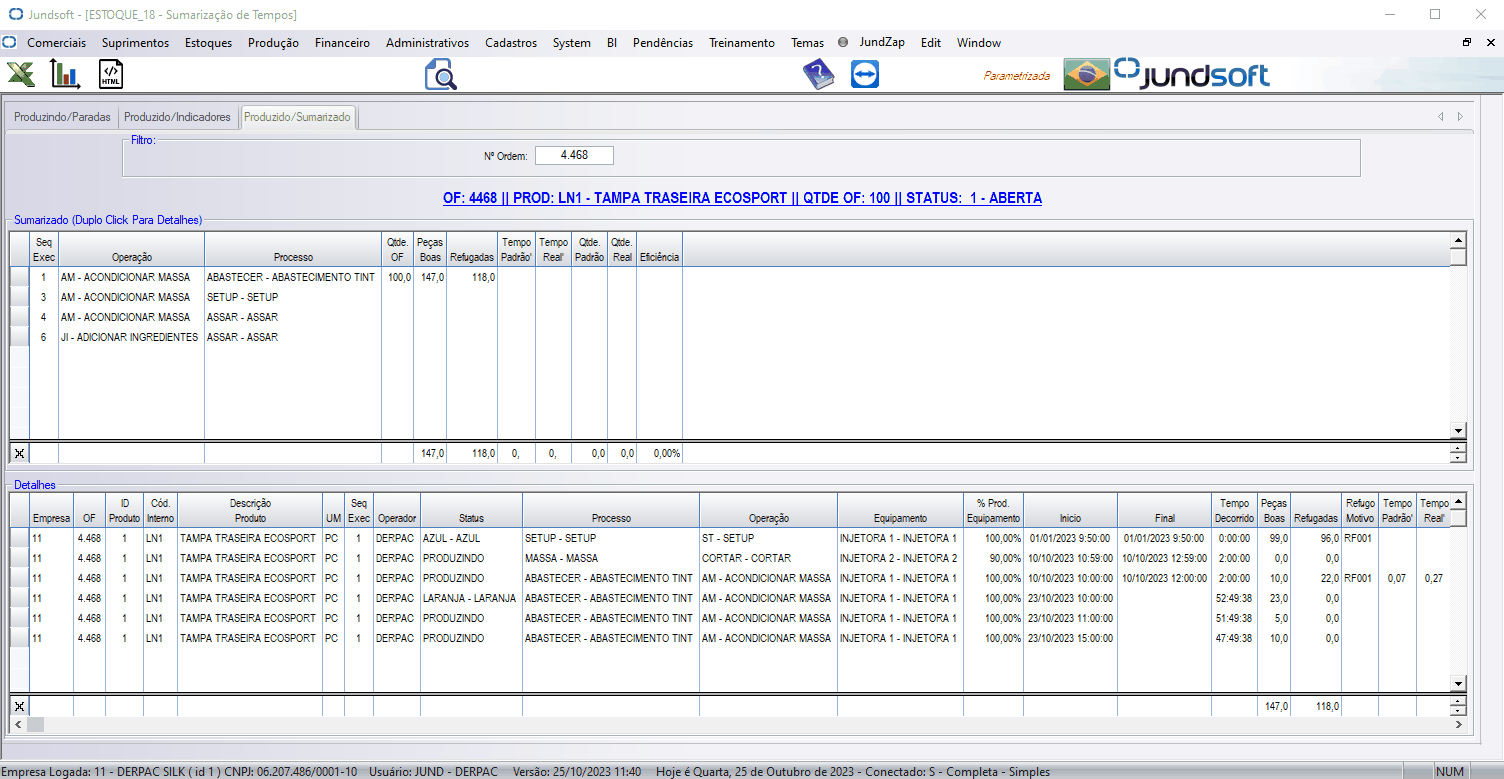Image resolution: width=1504 pixels, height=779 pixels.
Task: Open the help book icon
Action: [x=819, y=75]
